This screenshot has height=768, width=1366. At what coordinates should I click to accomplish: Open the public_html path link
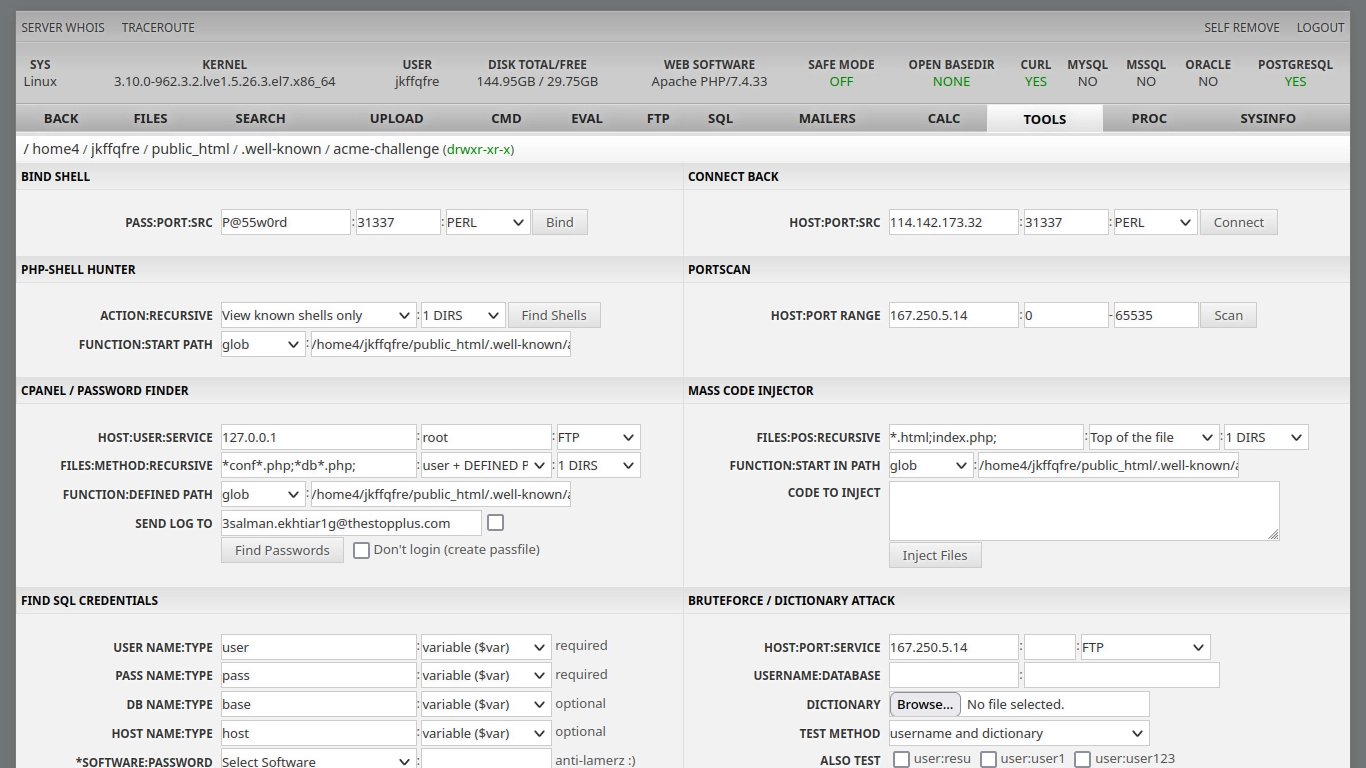coord(190,149)
